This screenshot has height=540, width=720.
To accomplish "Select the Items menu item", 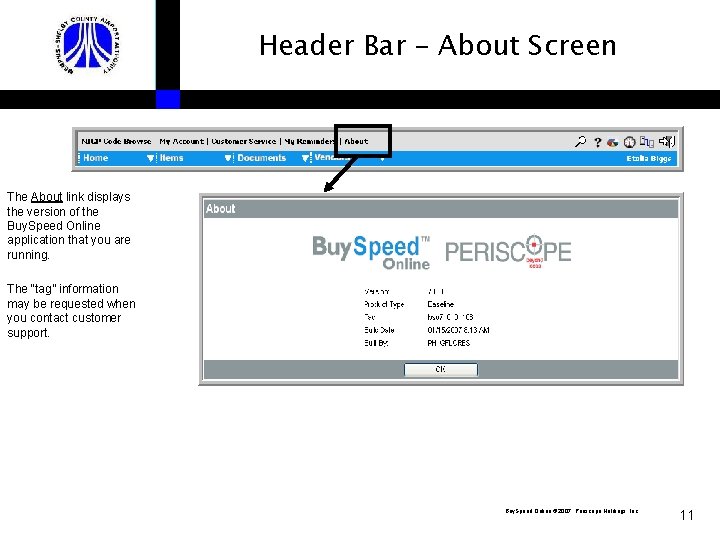I will (x=171, y=158).
